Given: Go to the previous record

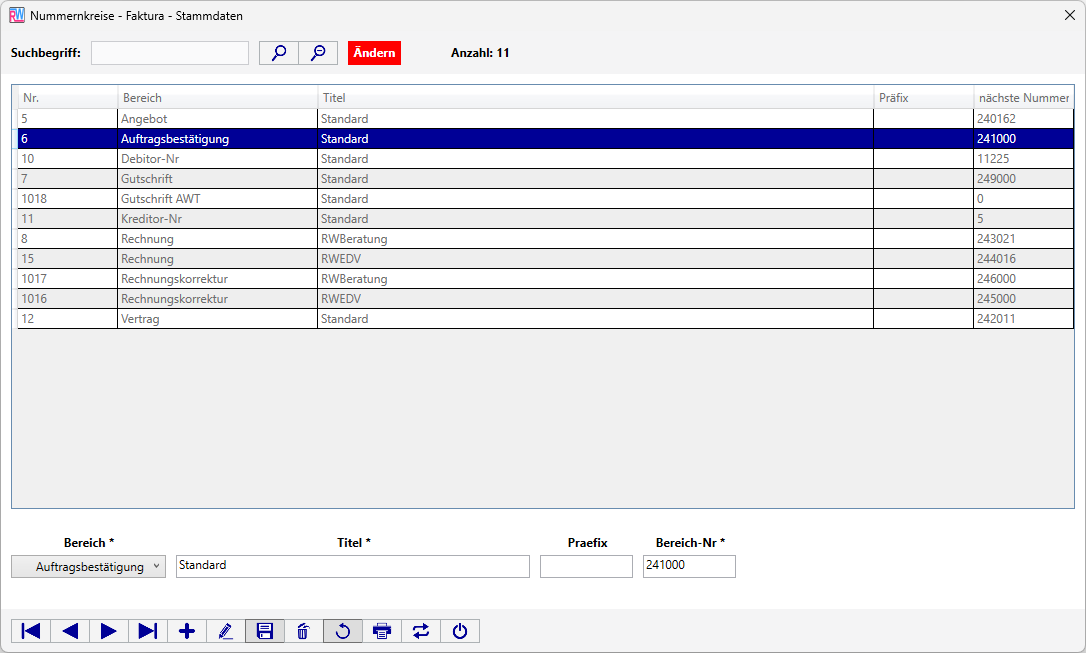Looking at the screenshot, I should pyautogui.click(x=70, y=631).
